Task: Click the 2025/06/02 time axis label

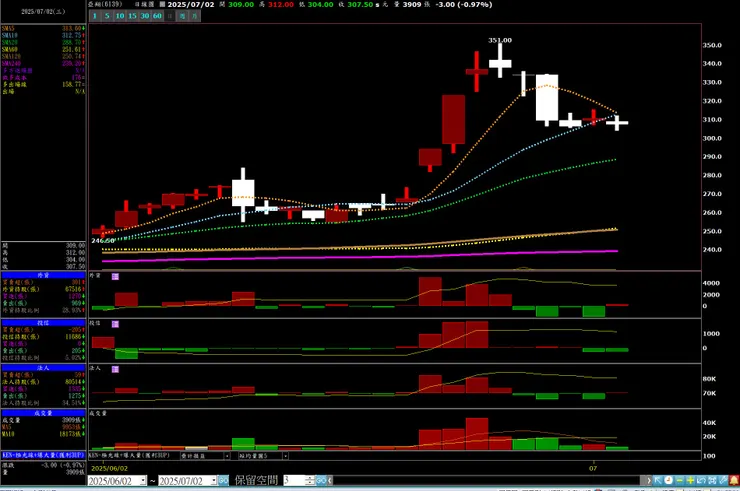Action: pos(109,468)
